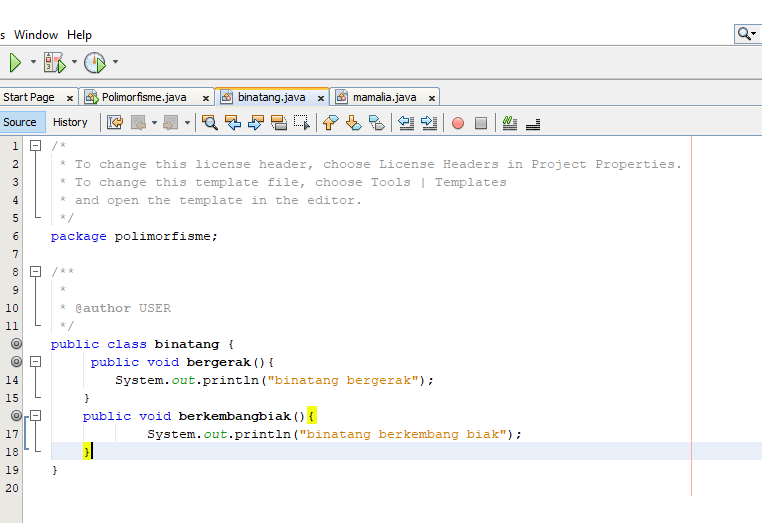Open the dropdown arrow next to Run Project

coord(33,63)
